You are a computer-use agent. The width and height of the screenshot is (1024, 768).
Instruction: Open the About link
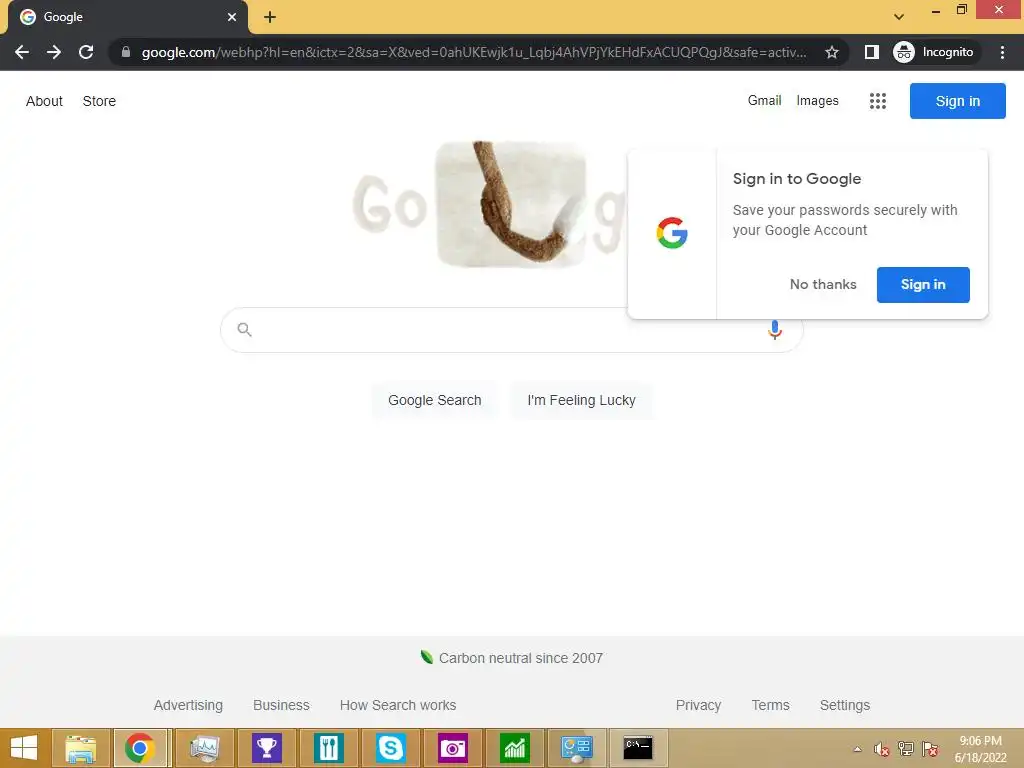click(x=44, y=101)
